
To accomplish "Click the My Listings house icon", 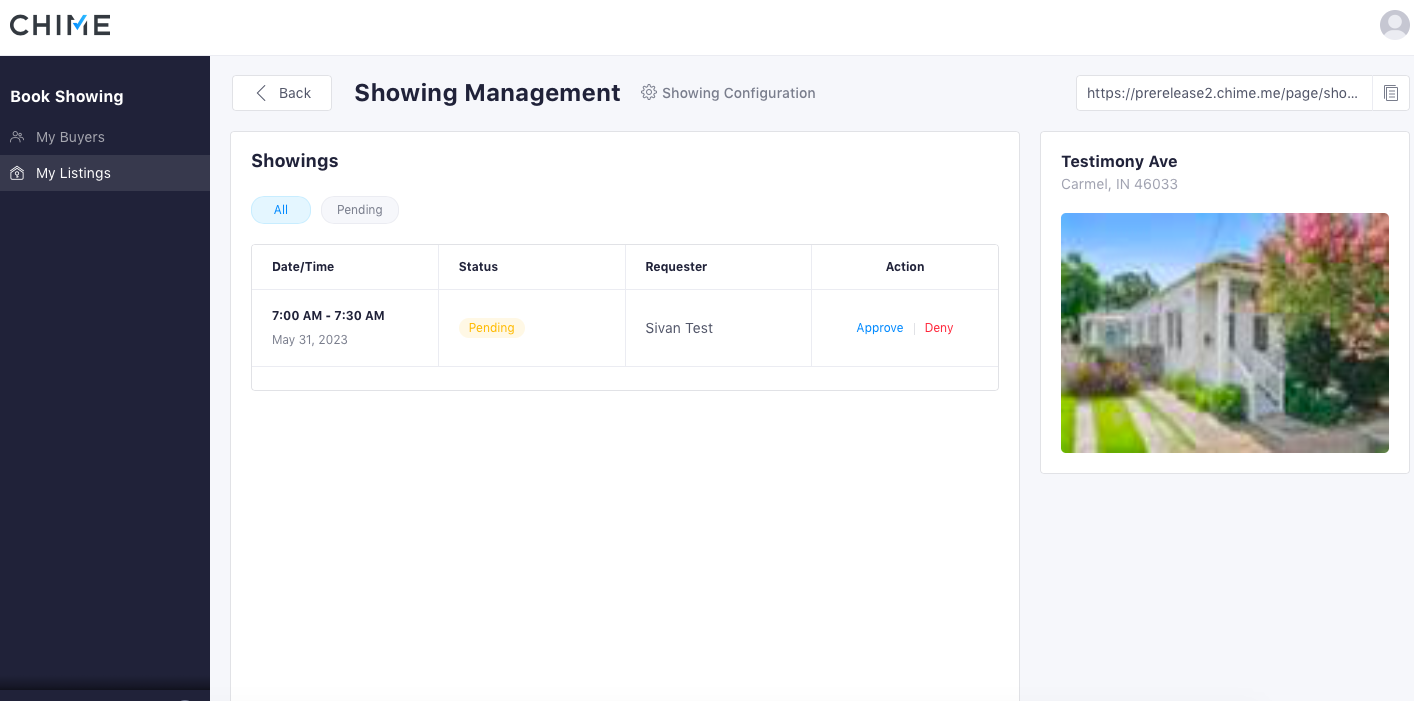I will pyautogui.click(x=17, y=173).
